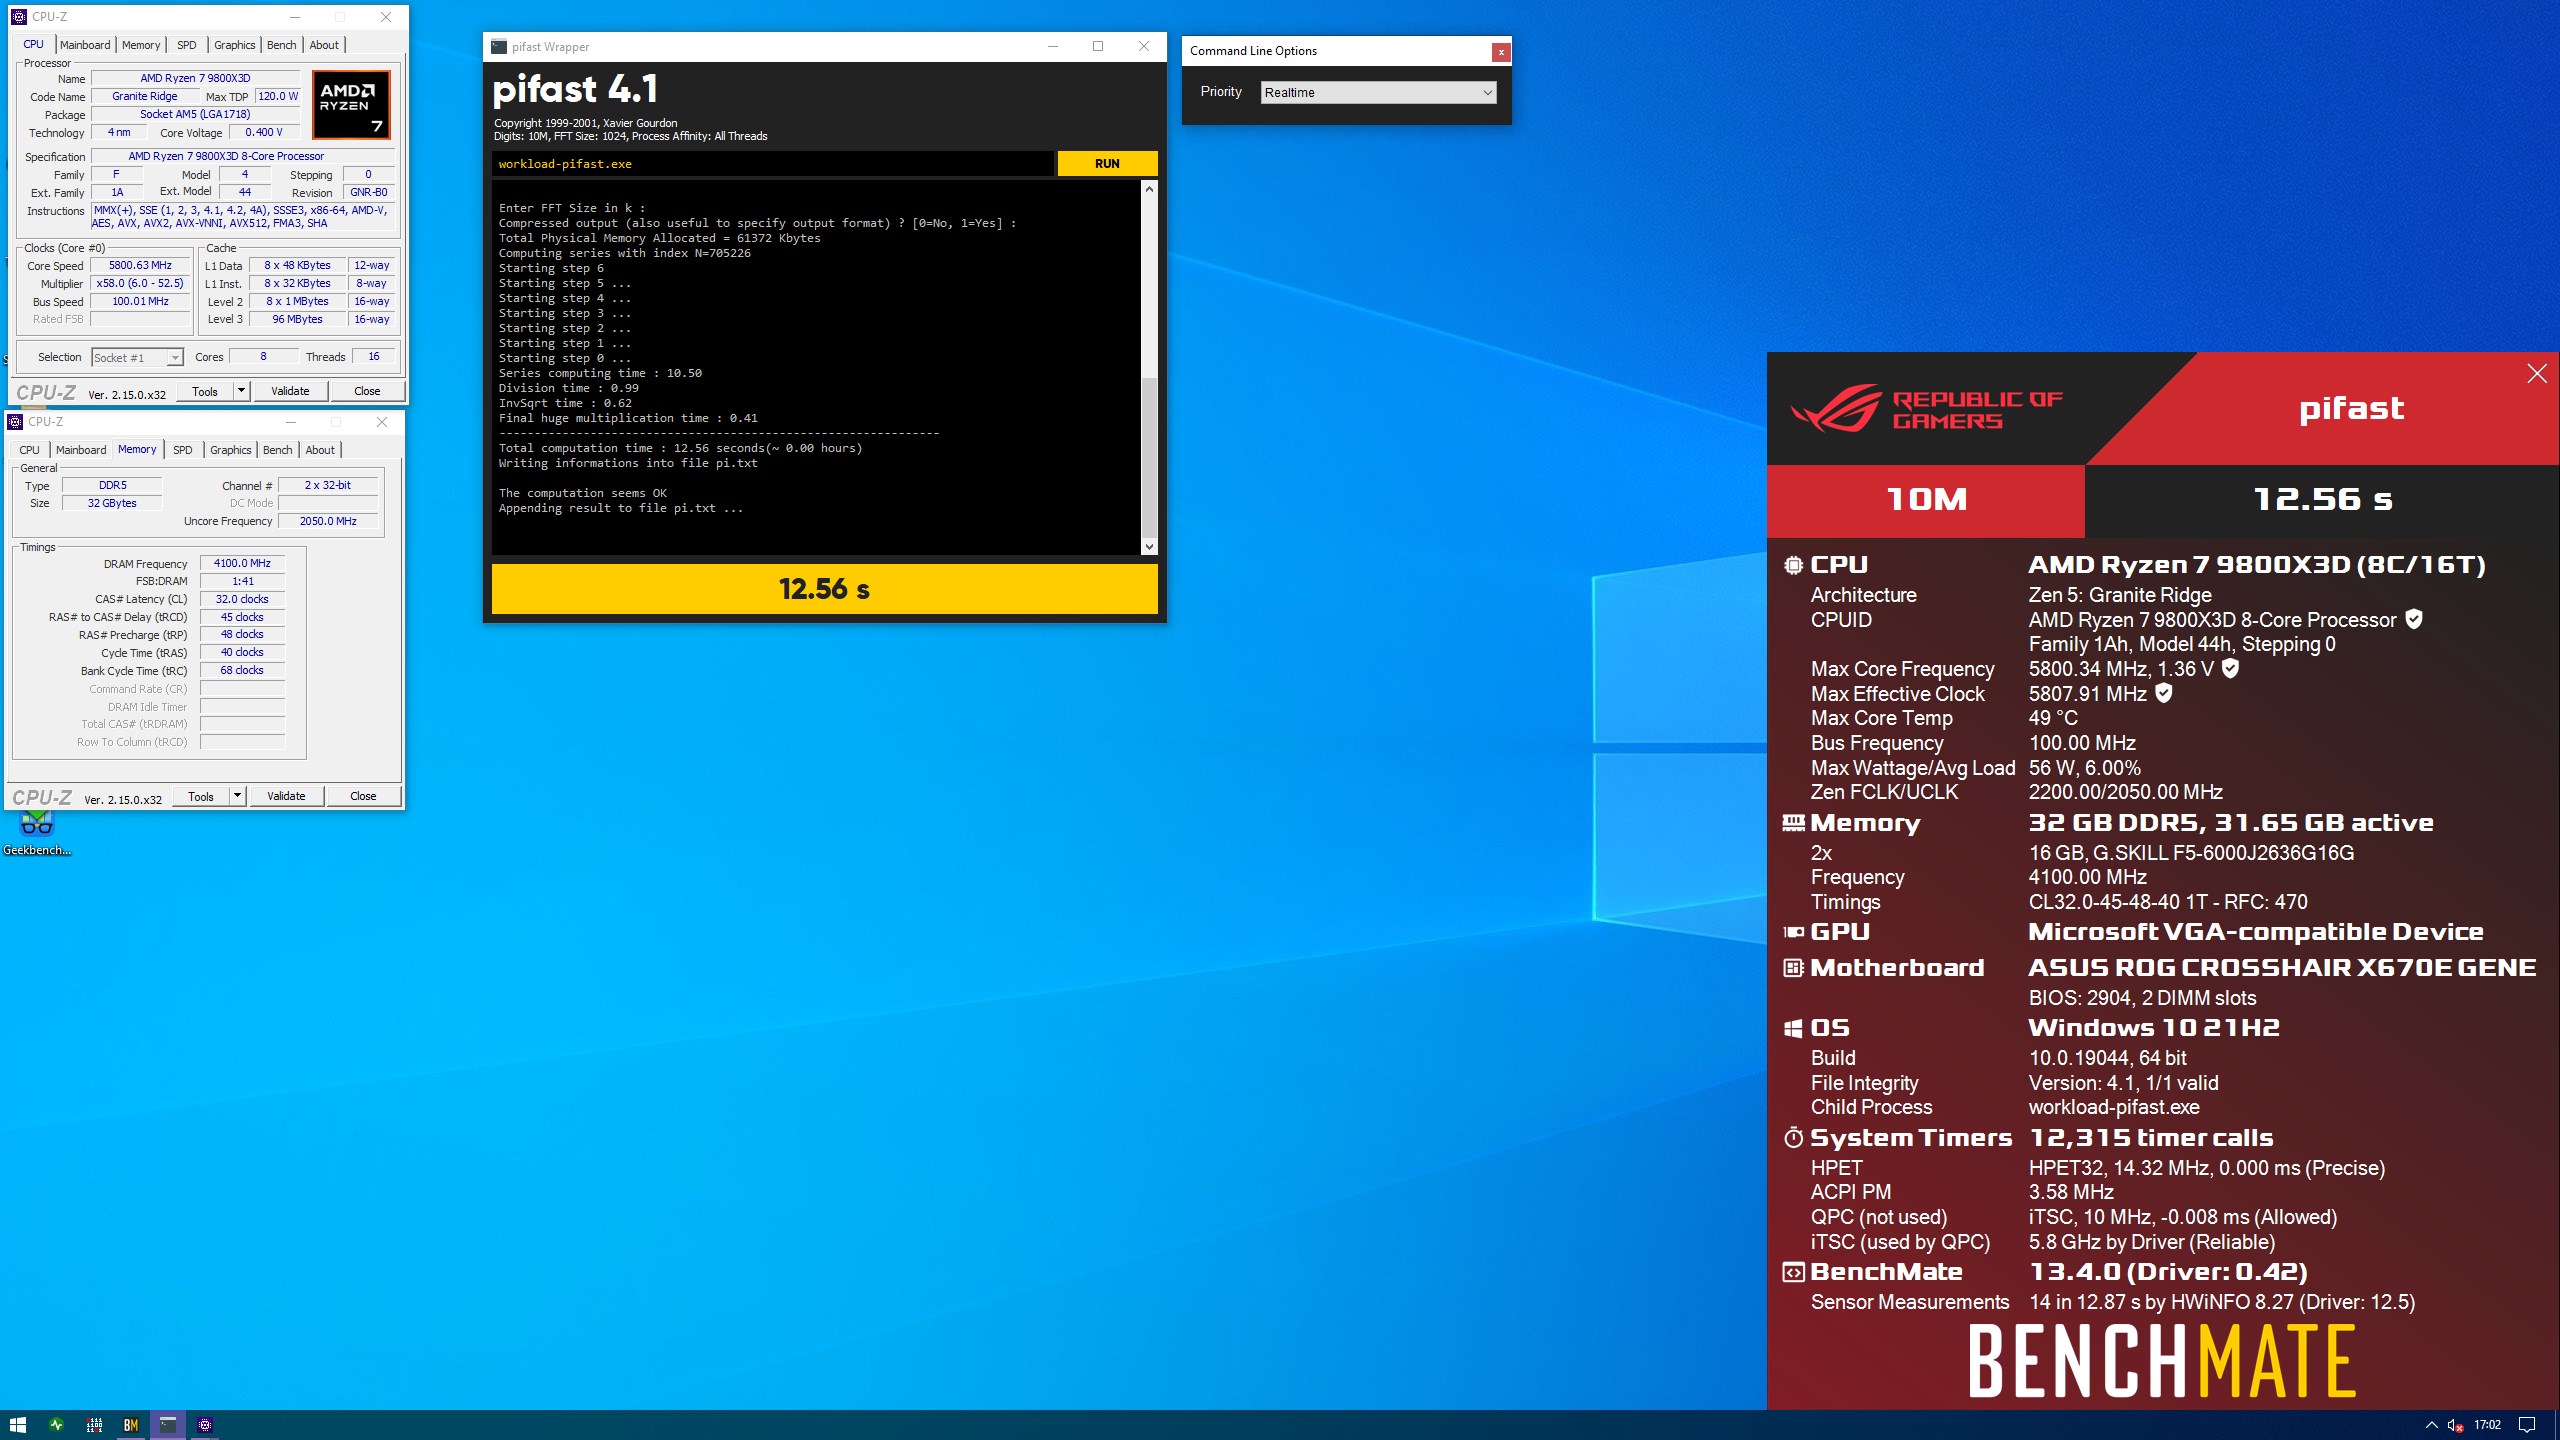
Task: Open the Windows Start menu
Action: (x=17, y=1425)
